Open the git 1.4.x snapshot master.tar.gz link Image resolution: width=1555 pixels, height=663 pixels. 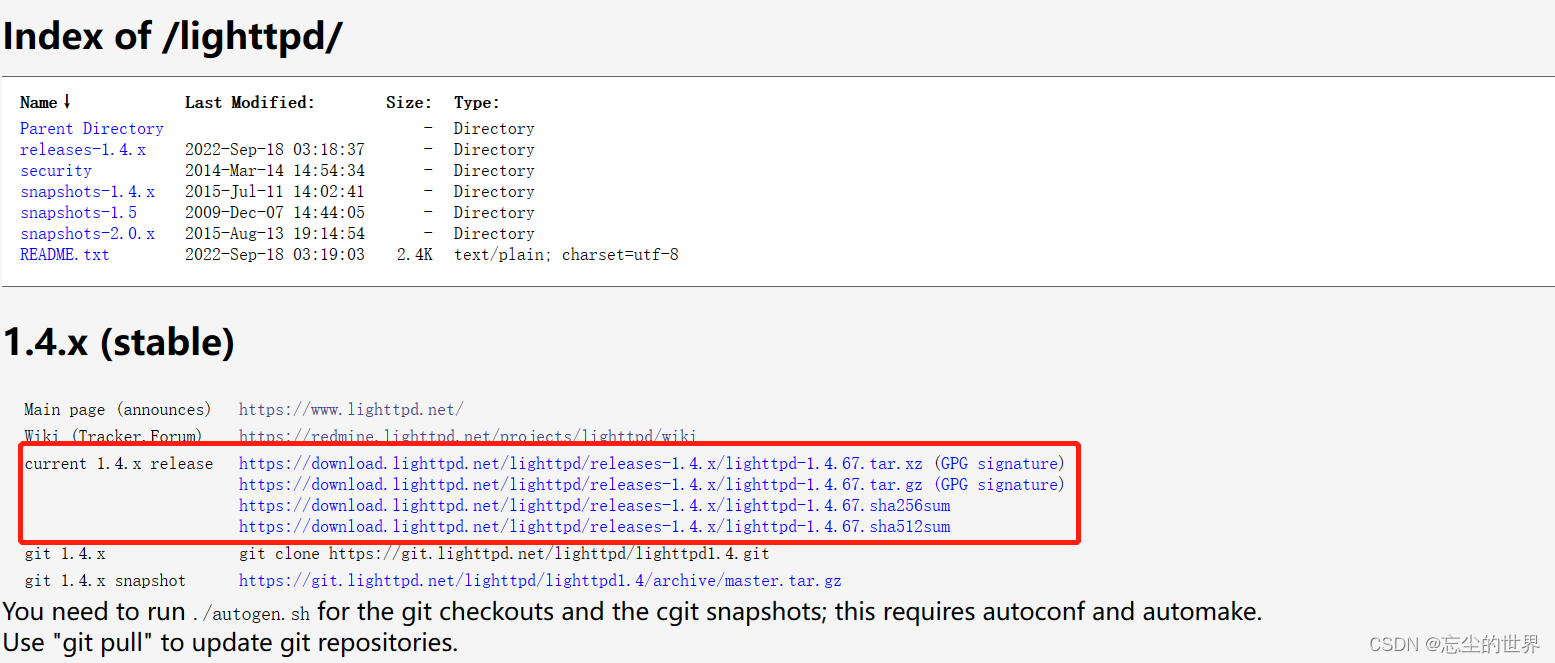[x=540, y=580]
